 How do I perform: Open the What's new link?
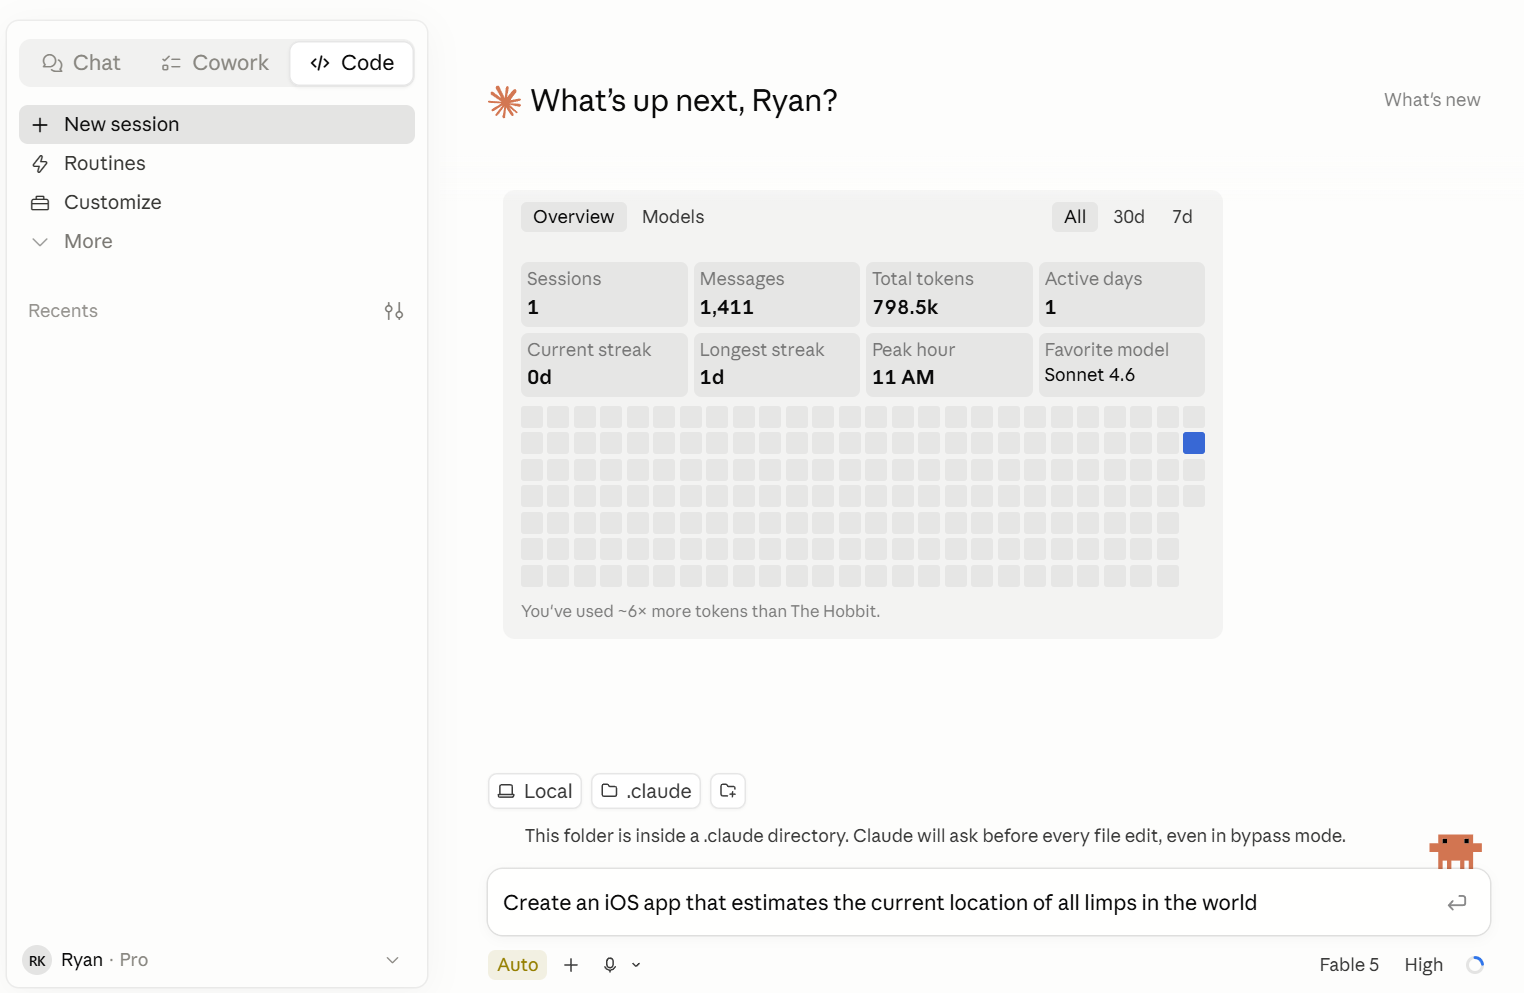1432,100
